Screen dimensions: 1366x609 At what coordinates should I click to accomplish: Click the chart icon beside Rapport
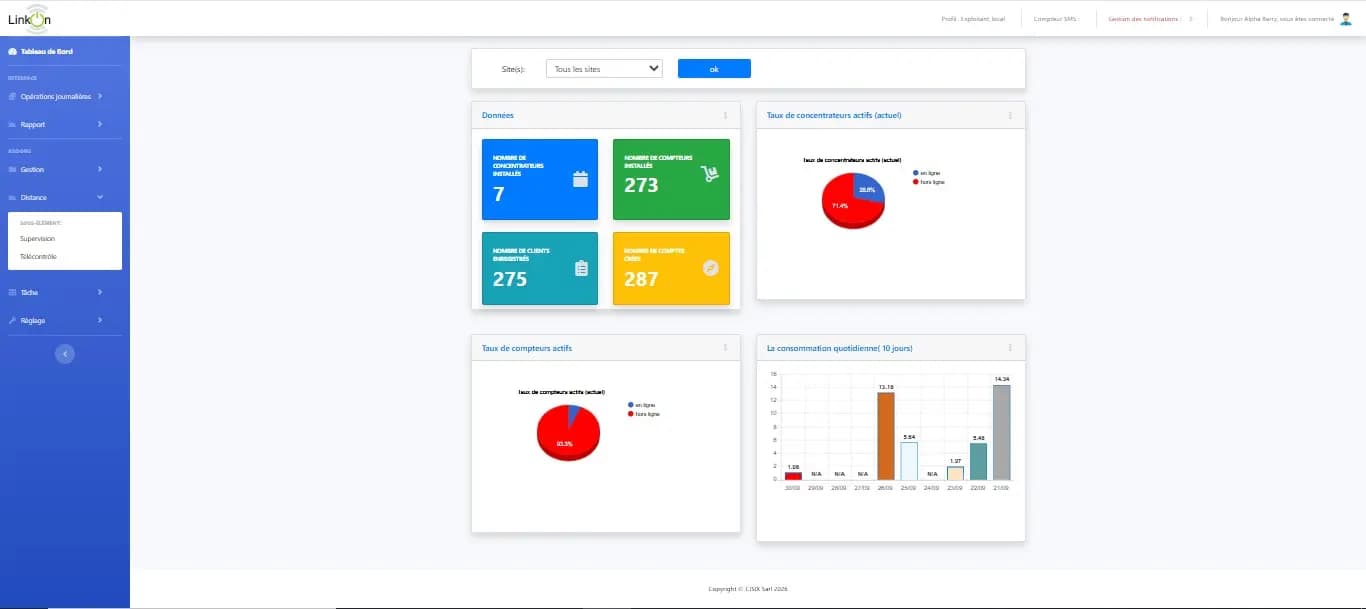(12, 124)
